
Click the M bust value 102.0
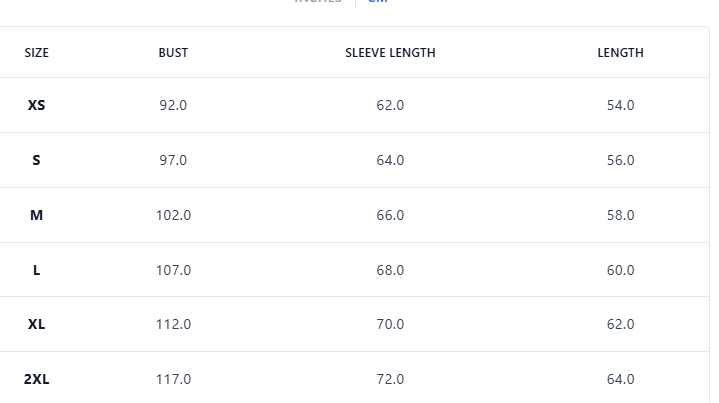(173, 215)
